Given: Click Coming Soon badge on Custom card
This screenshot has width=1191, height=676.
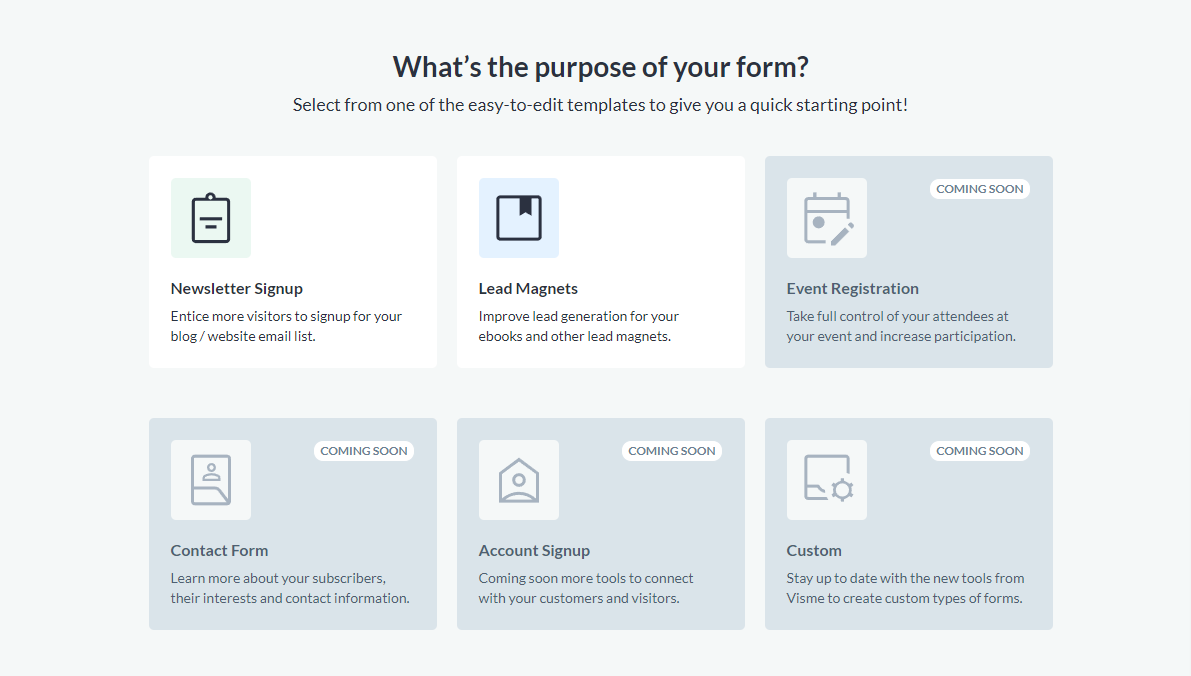Looking at the screenshot, I should coord(979,451).
